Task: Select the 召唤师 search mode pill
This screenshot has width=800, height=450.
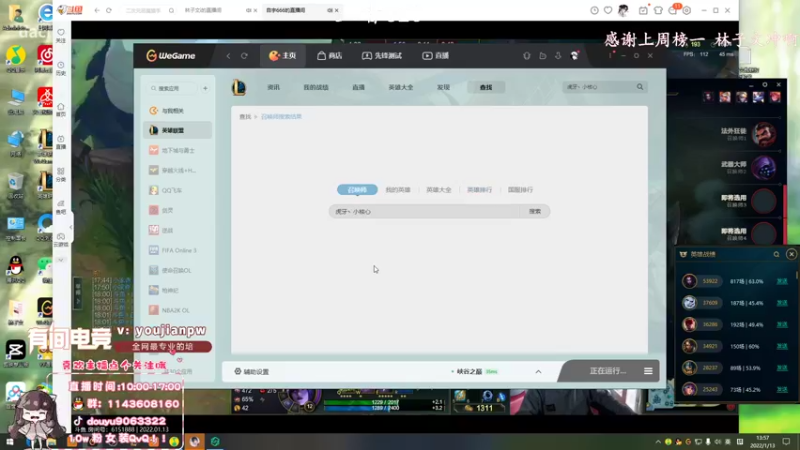Action: click(357, 189)
